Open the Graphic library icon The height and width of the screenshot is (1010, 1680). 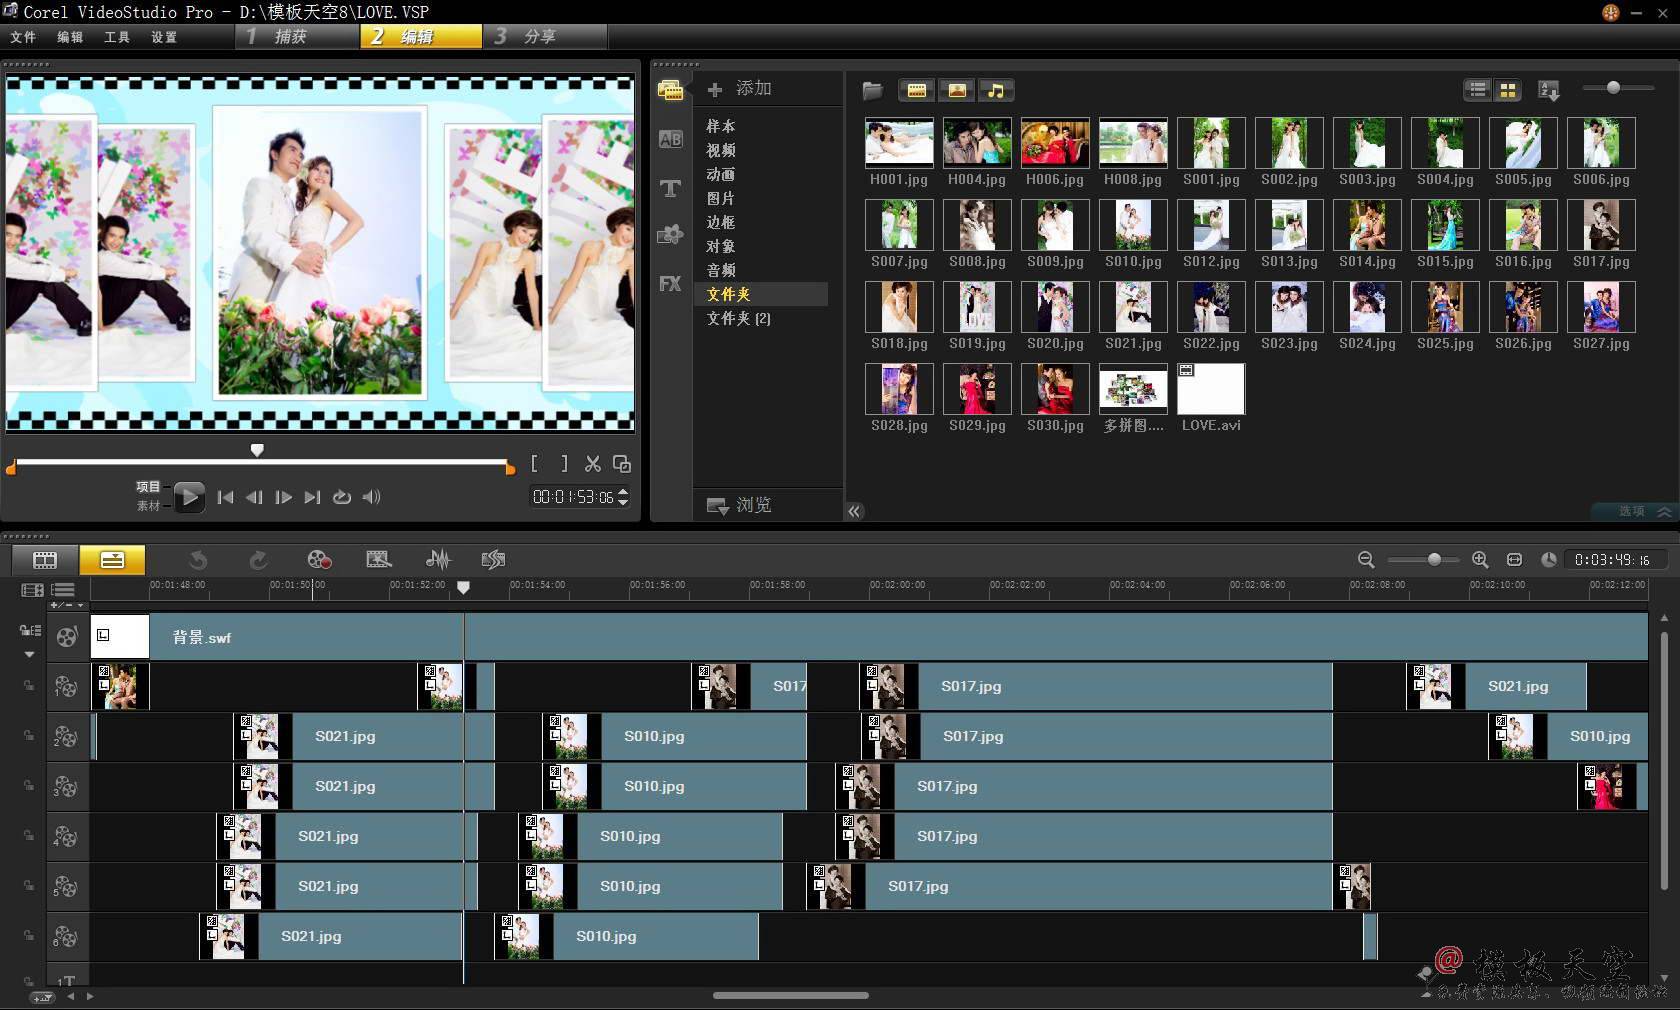click(x=670, y=235)
